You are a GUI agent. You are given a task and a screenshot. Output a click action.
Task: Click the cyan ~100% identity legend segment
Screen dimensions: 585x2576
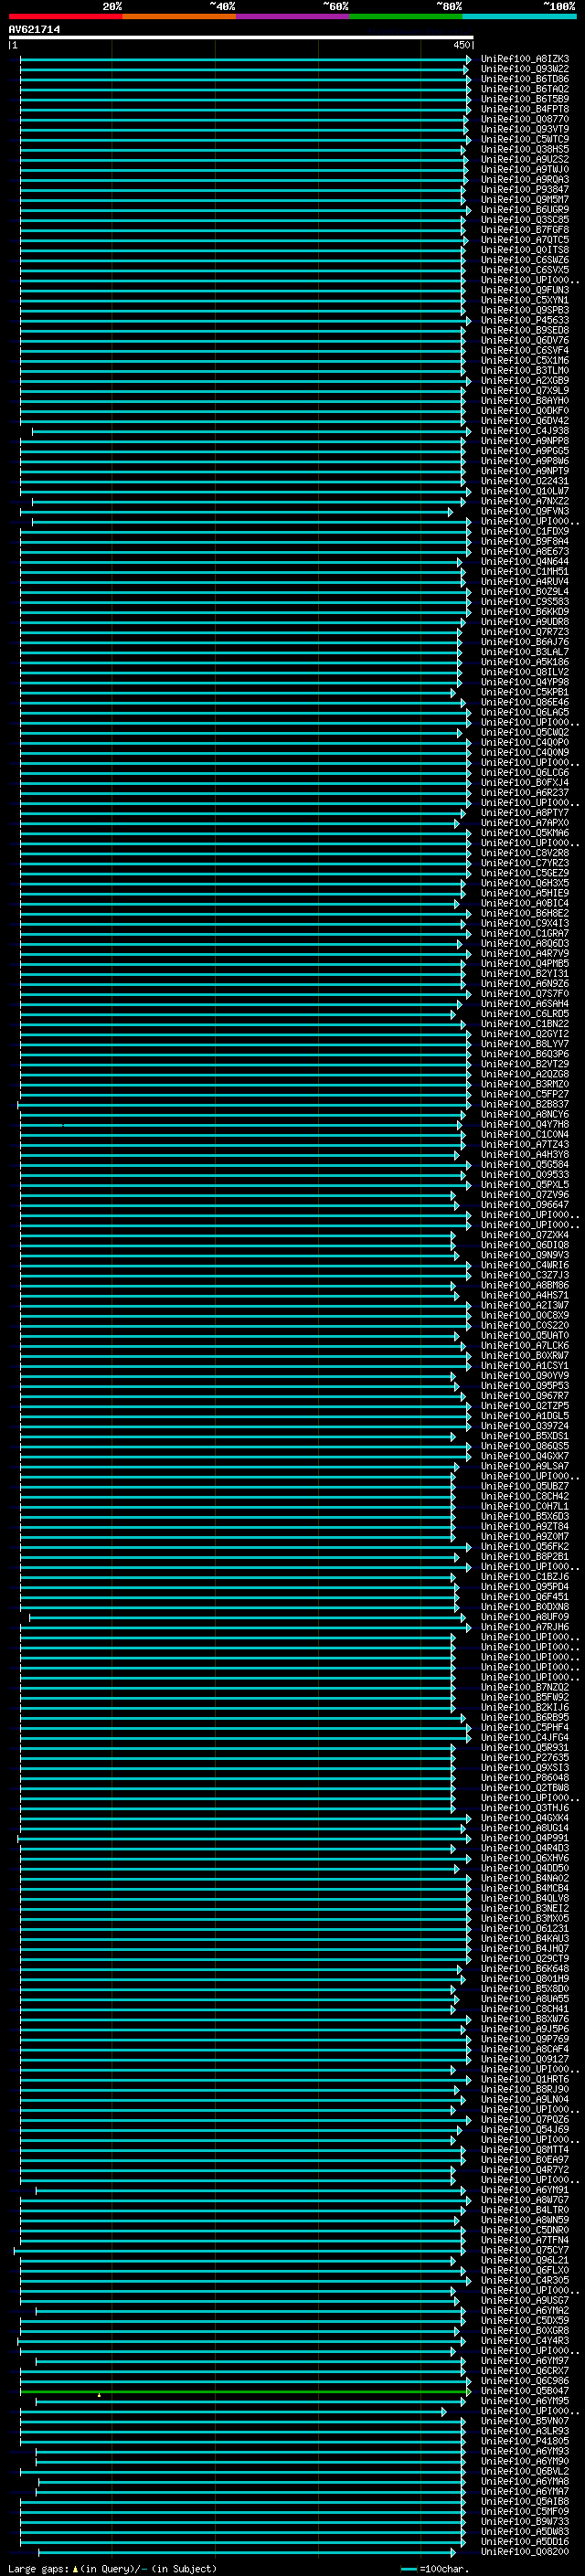pyautogui.click(x=520, y=16)
